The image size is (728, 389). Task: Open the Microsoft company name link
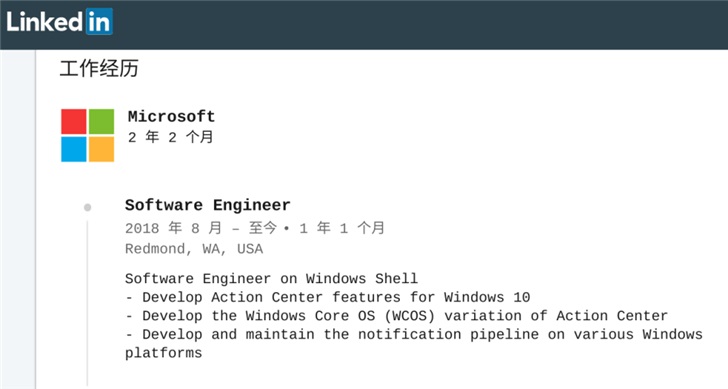[171, 116]
